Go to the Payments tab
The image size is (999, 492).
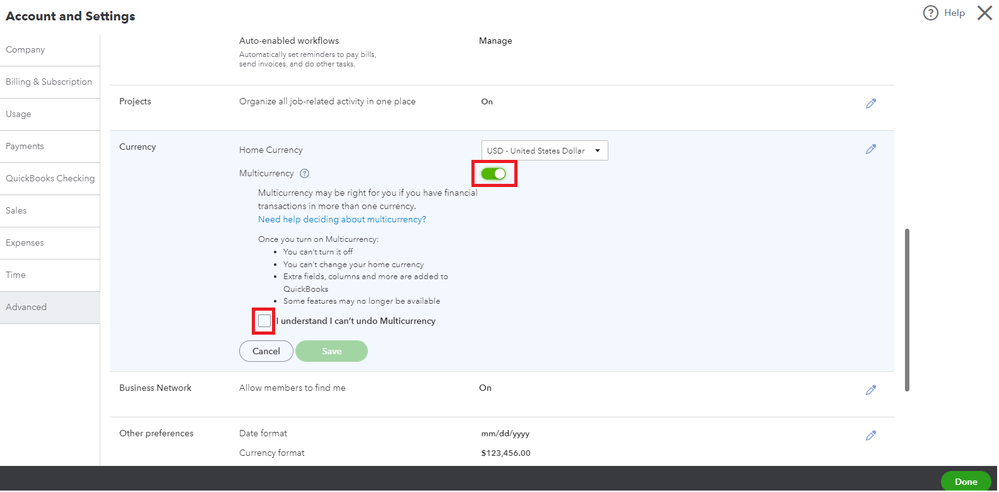click(50, 146)
